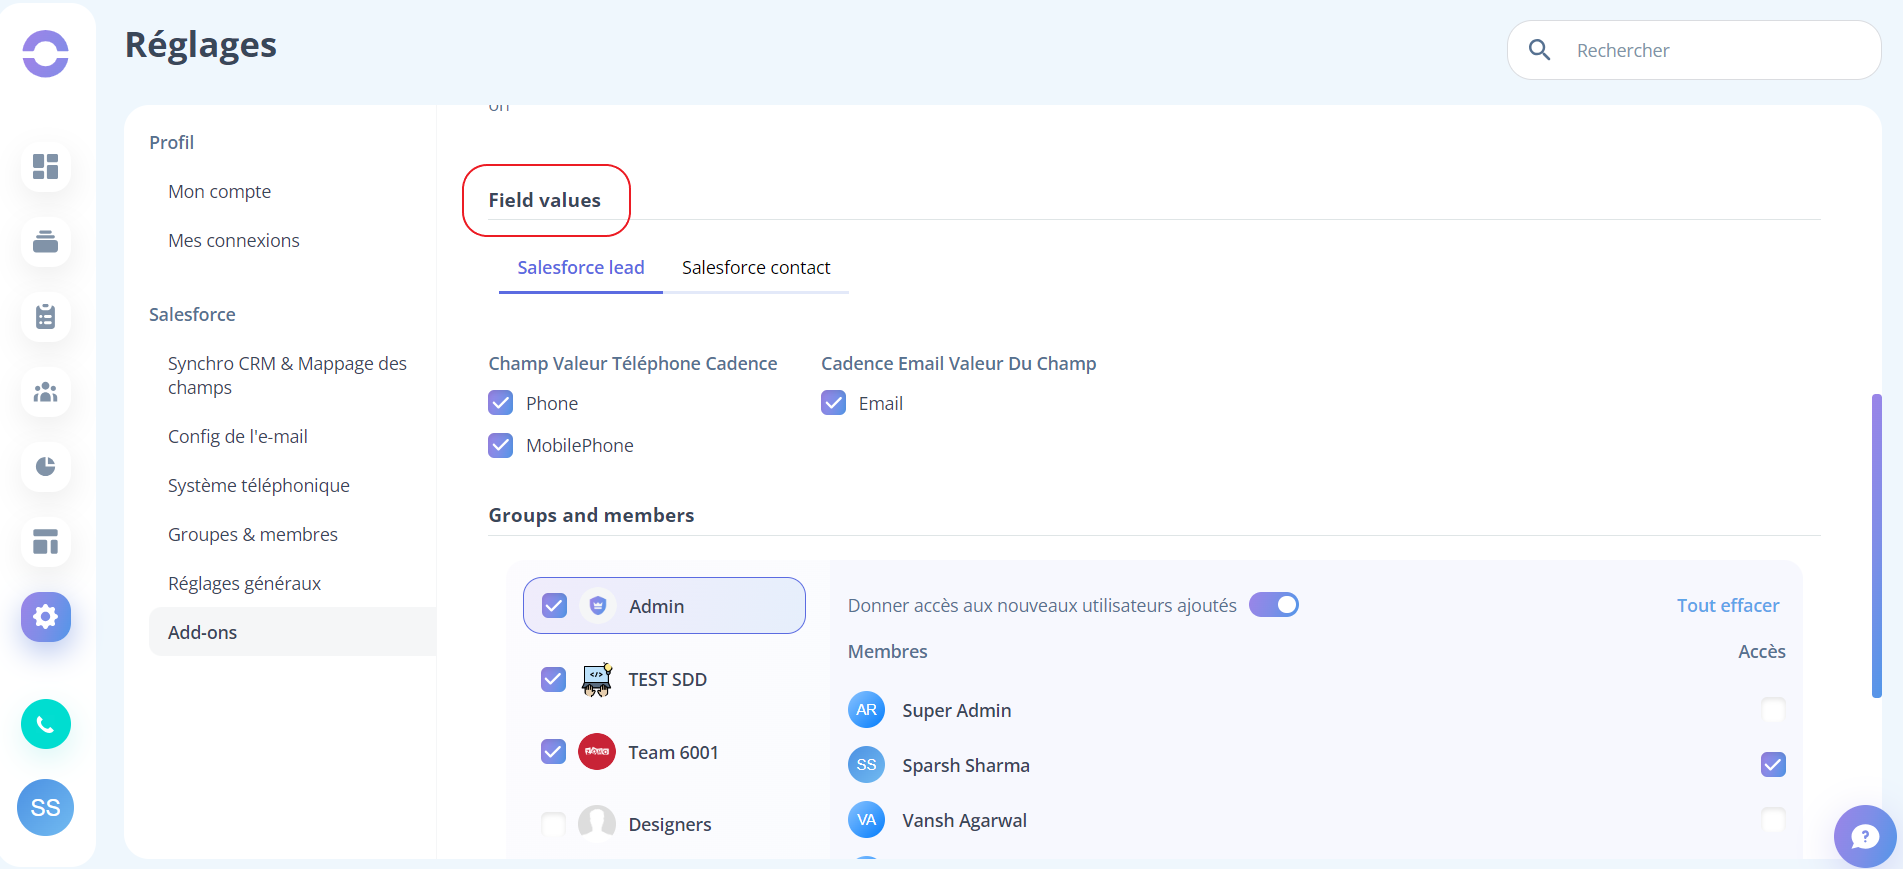This screenshot has width=1903, height=869.
Task: Open Groupes & membres settings
Action: (x=253, y=534)
